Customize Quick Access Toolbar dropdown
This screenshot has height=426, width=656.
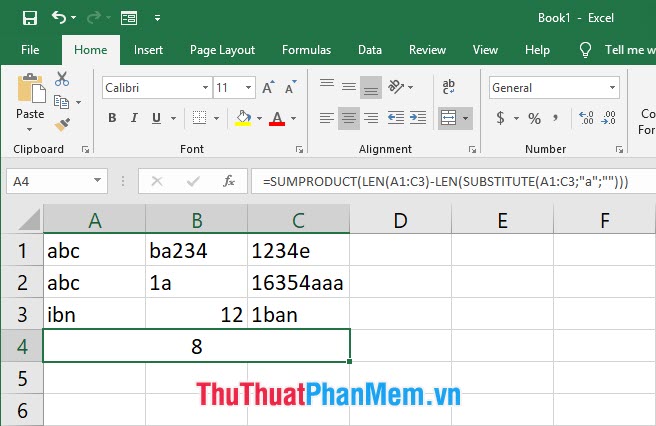point(157,18)
